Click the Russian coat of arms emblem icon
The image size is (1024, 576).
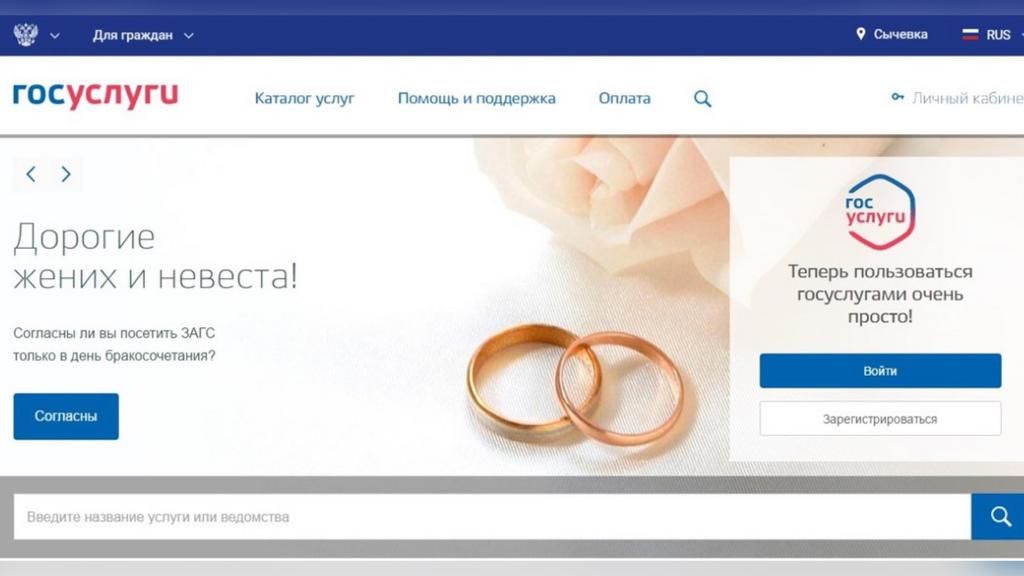25,35
